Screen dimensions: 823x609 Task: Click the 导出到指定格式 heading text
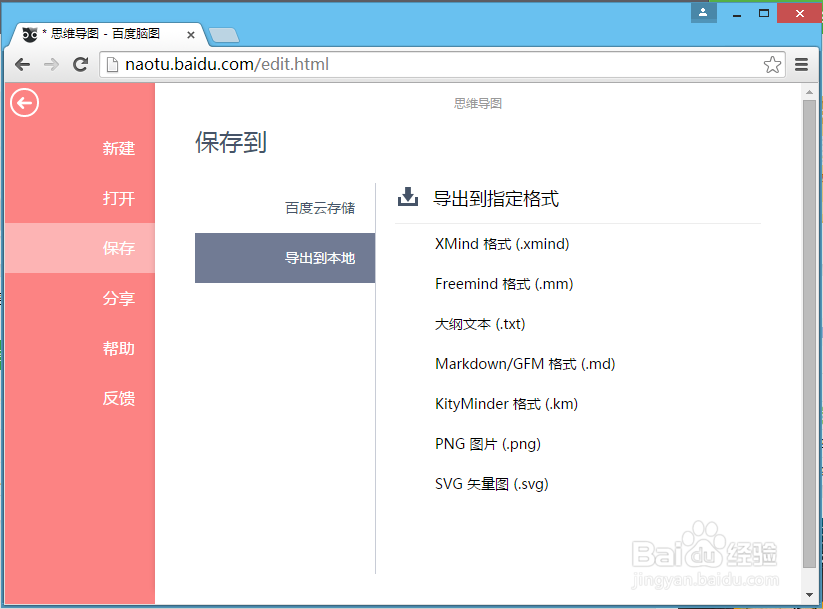pyautogui.click(x=496, y=198)
